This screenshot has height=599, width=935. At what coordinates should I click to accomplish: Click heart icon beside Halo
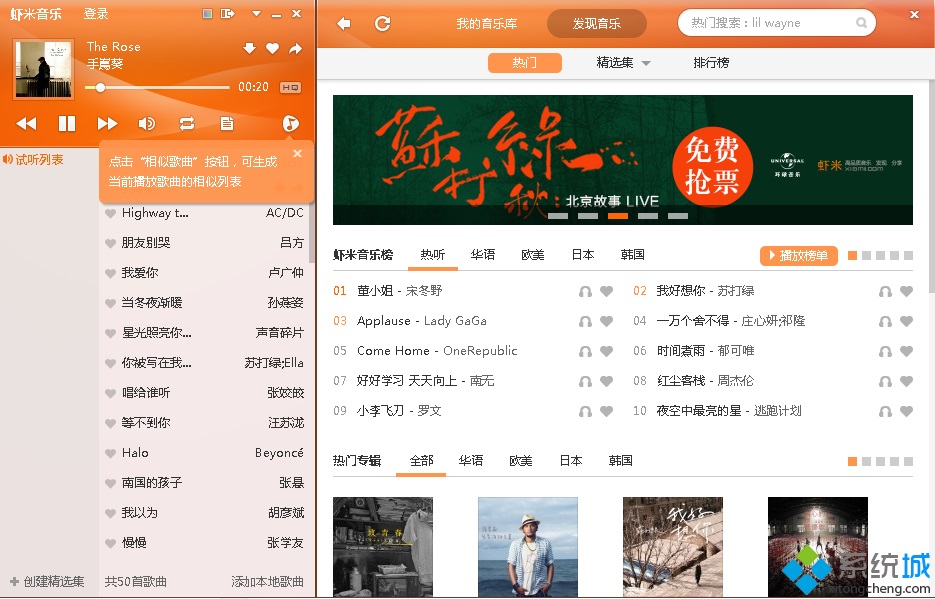(x=110, y=453)
